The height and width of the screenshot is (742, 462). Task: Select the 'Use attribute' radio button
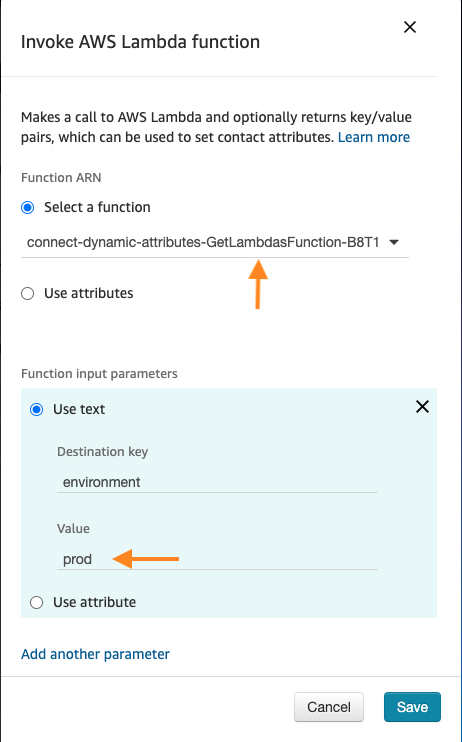36,602
